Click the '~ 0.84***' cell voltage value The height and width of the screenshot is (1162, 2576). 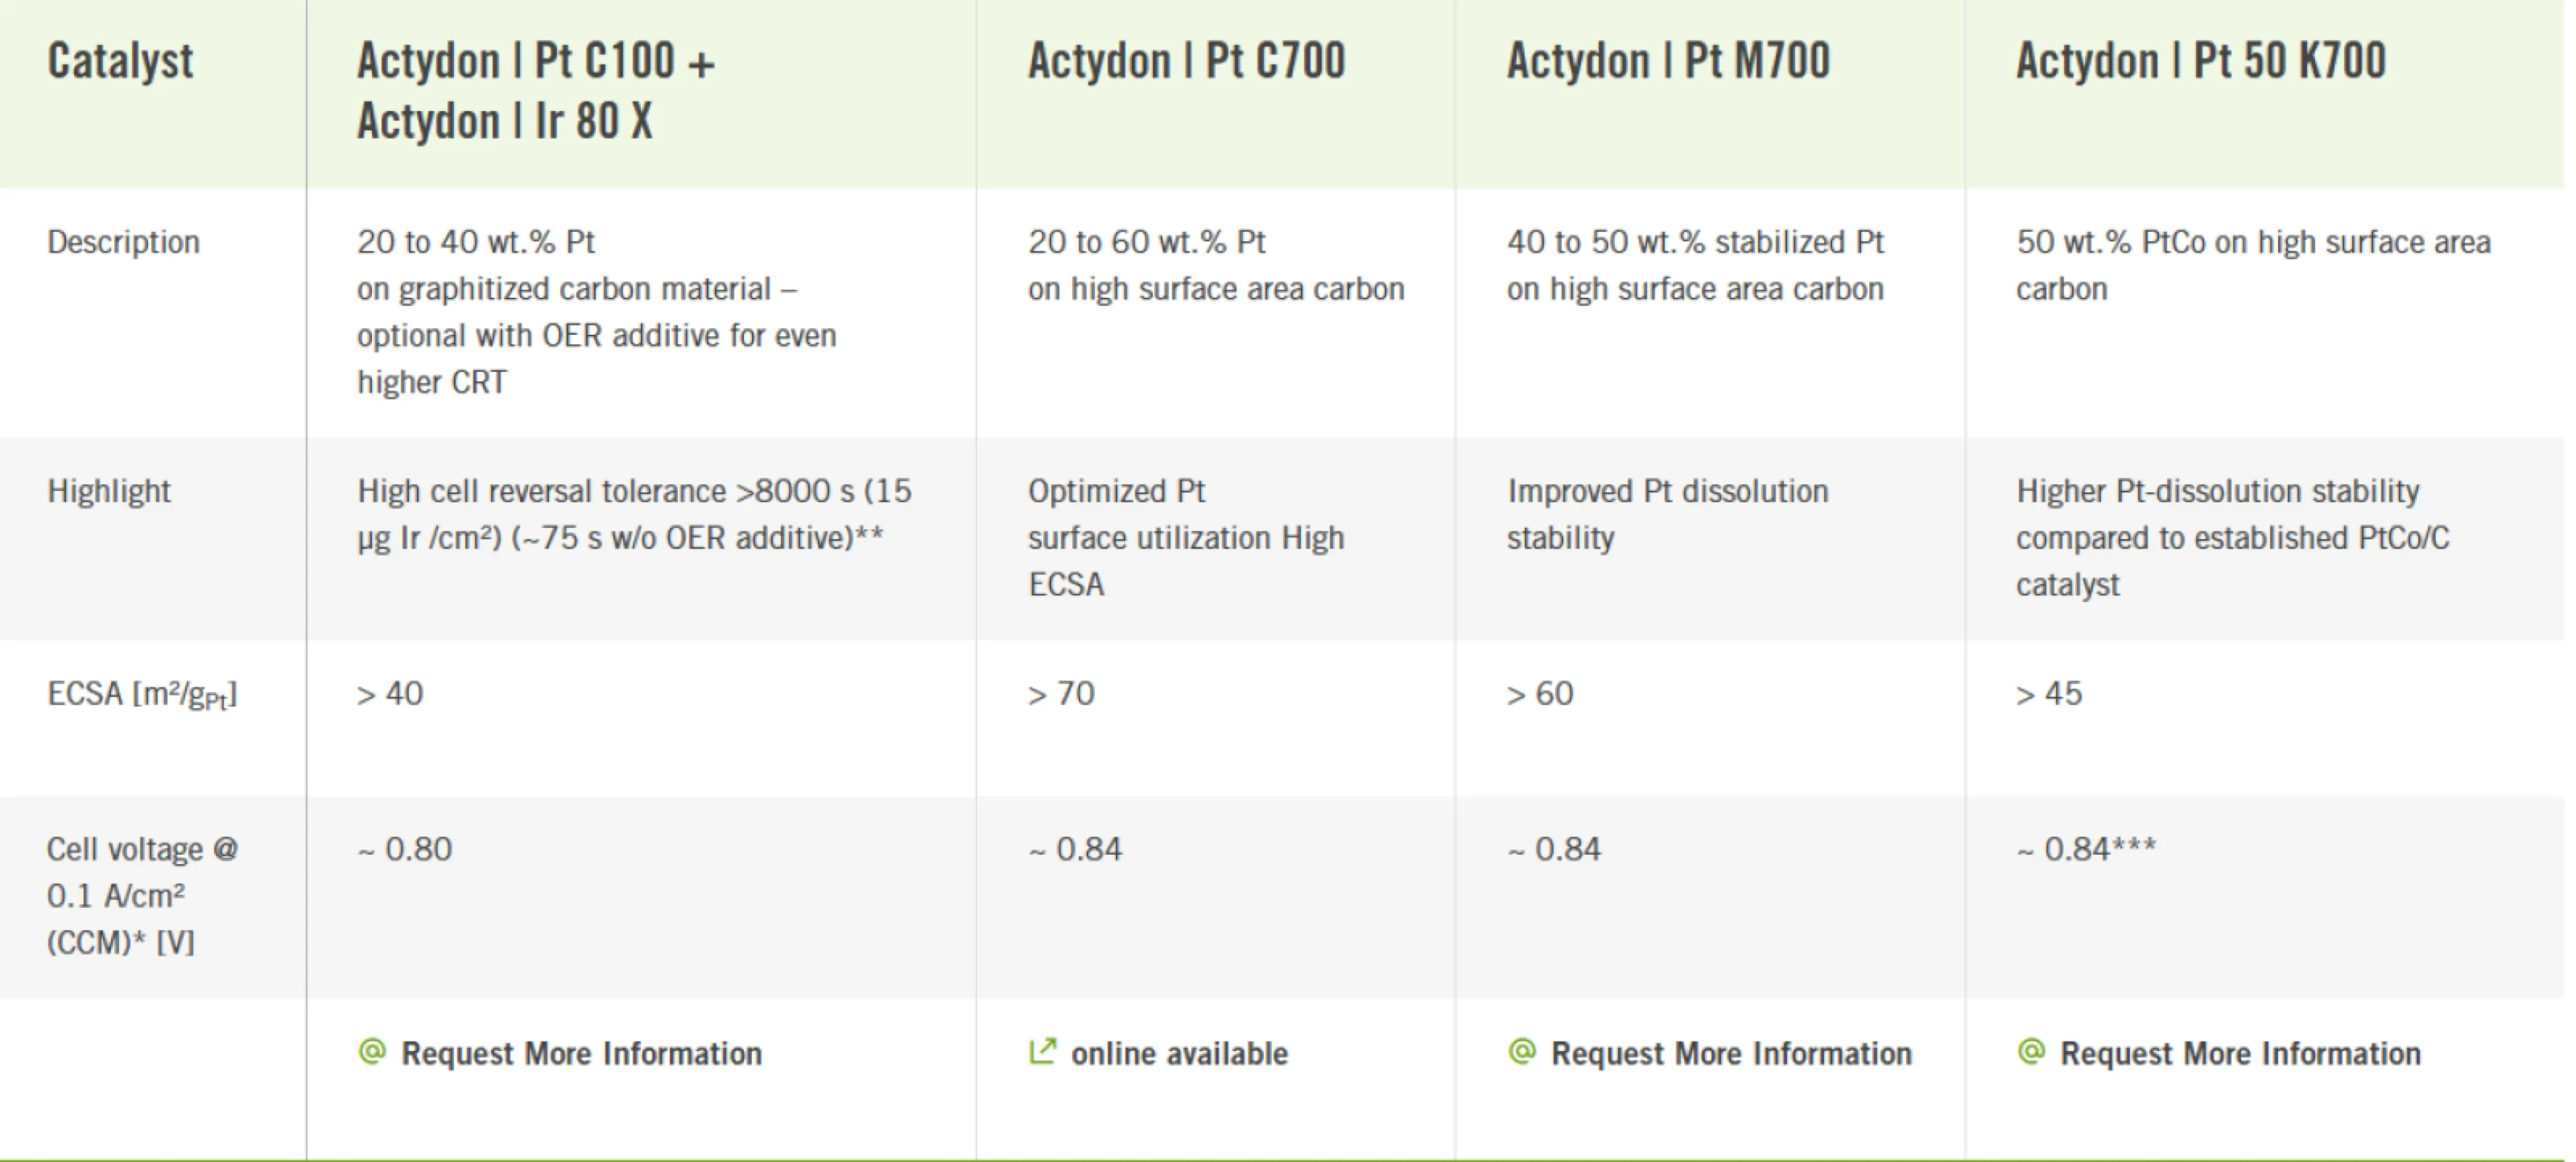point(2086,849)
